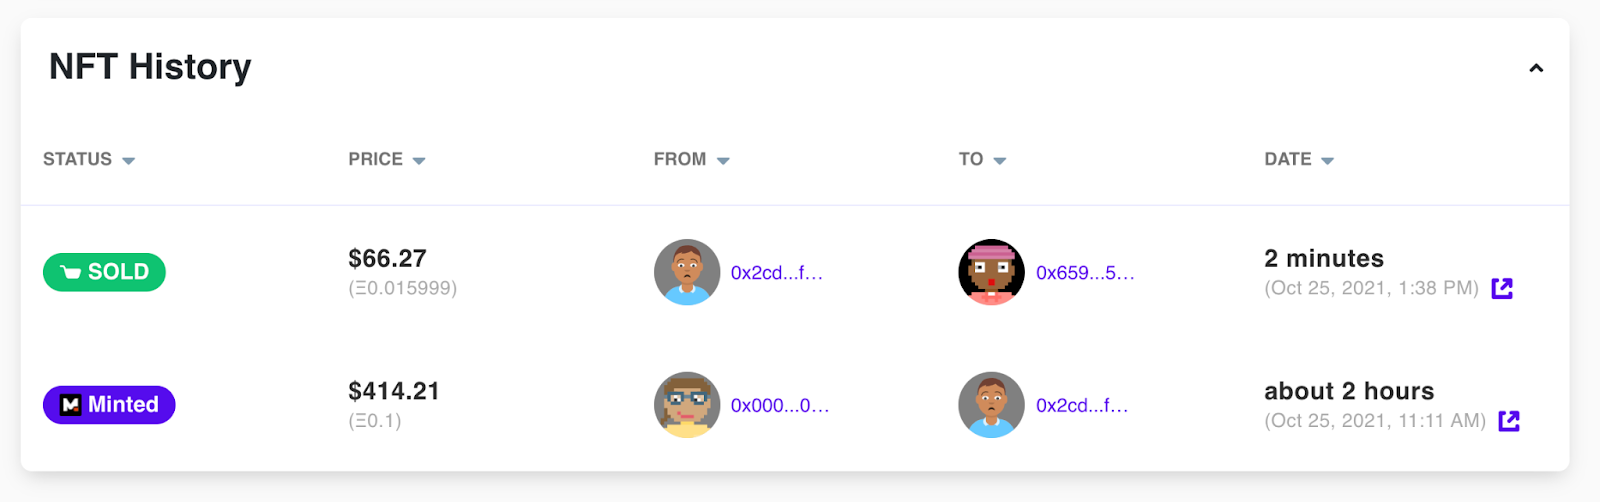This screenshot has width=1600, height=502.
Task: Click the $66.27 sale price
Action: [x=387, y=259]
